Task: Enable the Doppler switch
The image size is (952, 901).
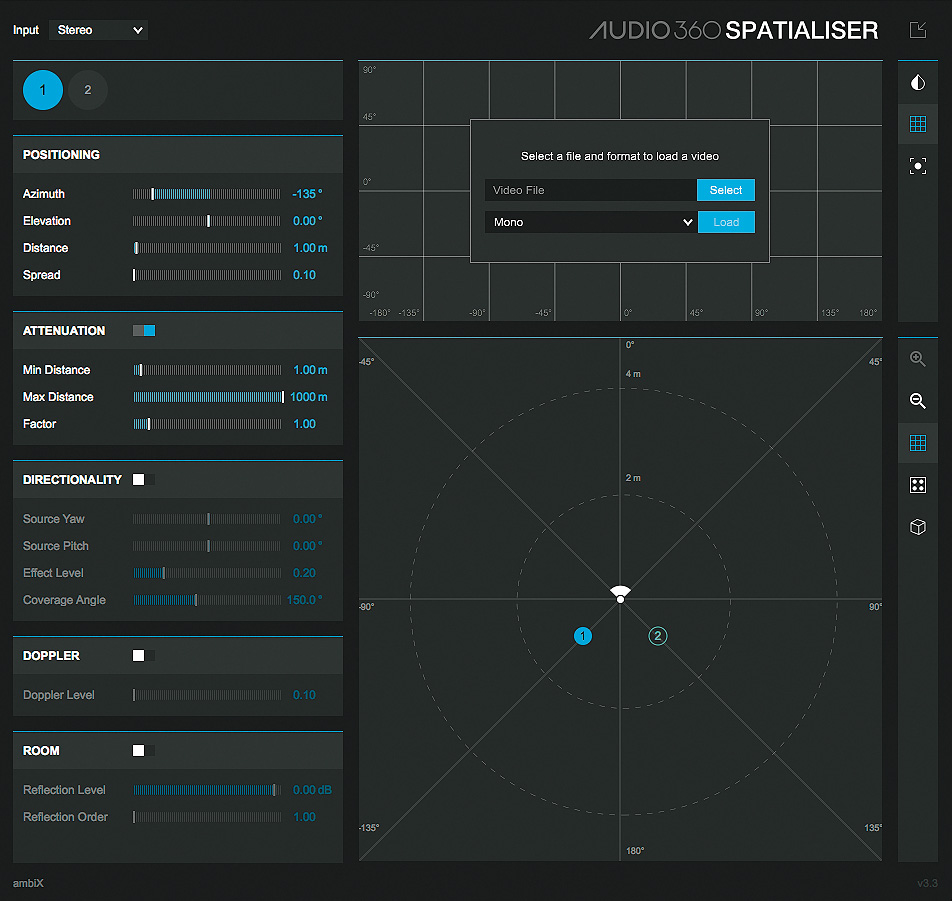Action: tap(144, 655)
